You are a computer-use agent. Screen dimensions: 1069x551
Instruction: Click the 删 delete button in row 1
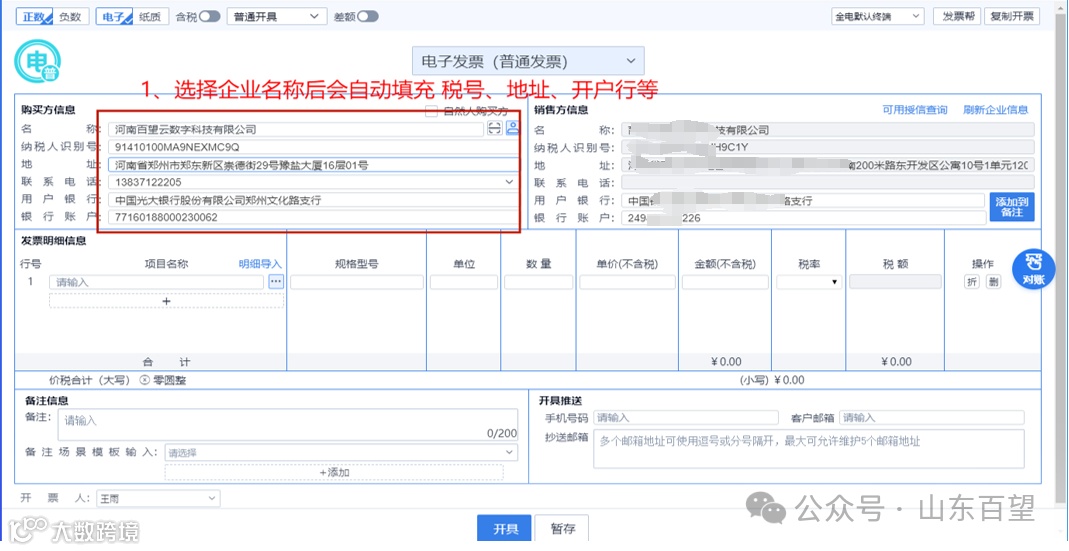993,282
